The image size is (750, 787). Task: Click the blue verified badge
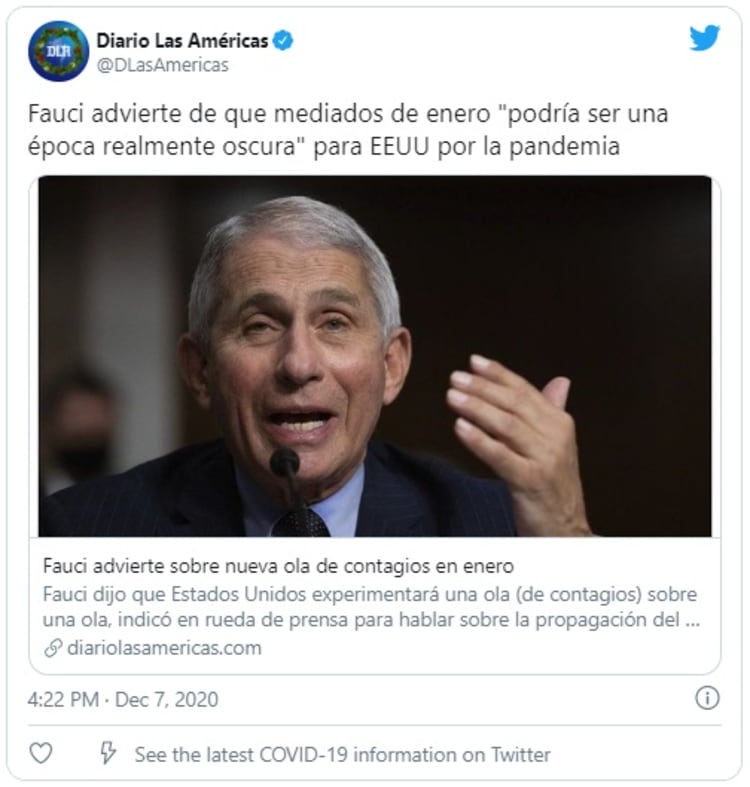pyautogui.click(x=283, y=41)
